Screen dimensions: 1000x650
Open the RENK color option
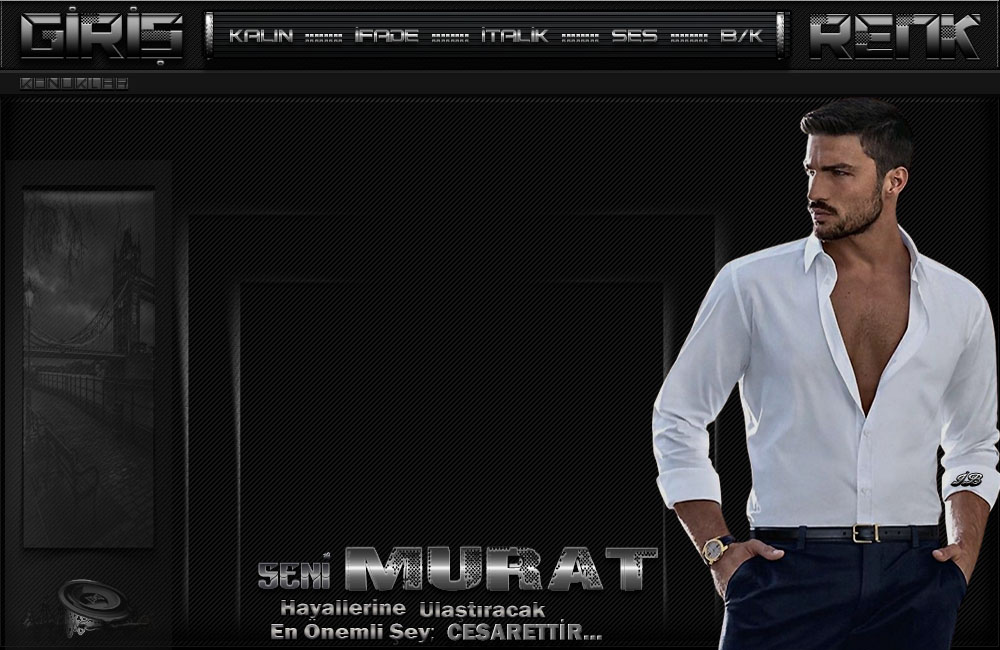tap(894, 35)
